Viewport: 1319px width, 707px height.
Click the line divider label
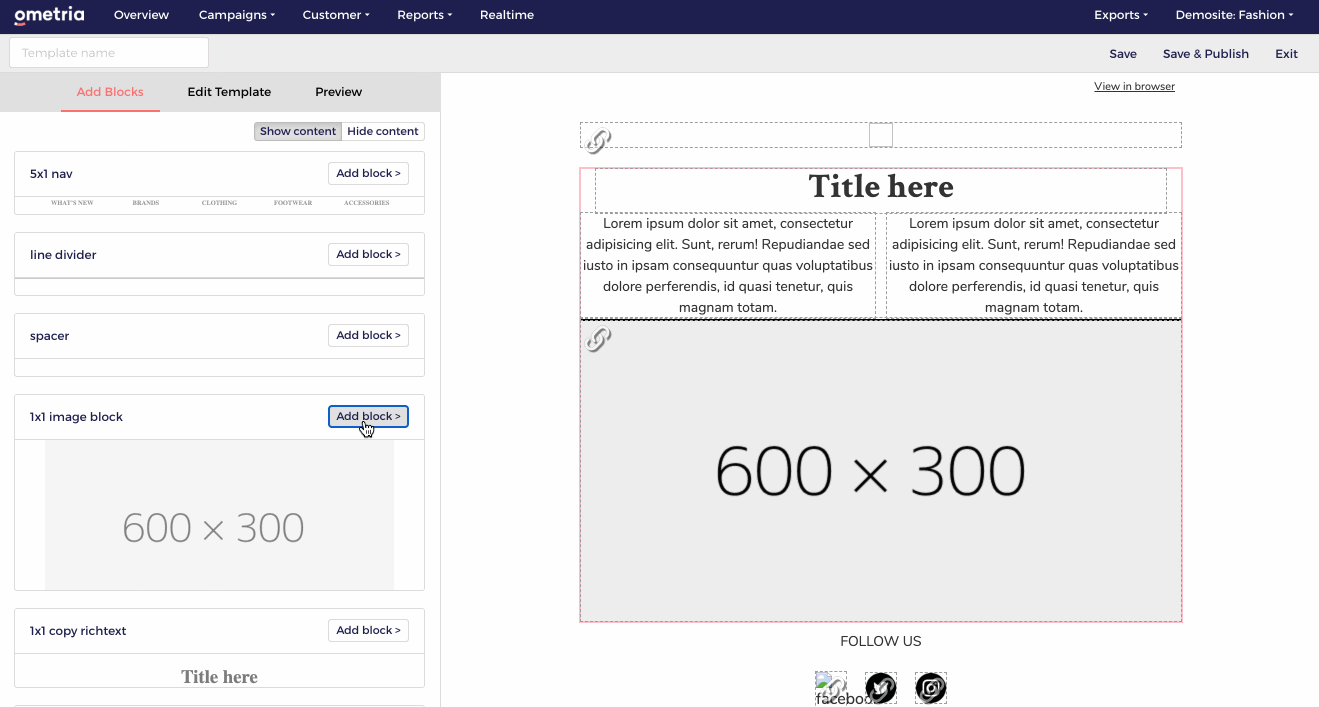pos(63,255)
